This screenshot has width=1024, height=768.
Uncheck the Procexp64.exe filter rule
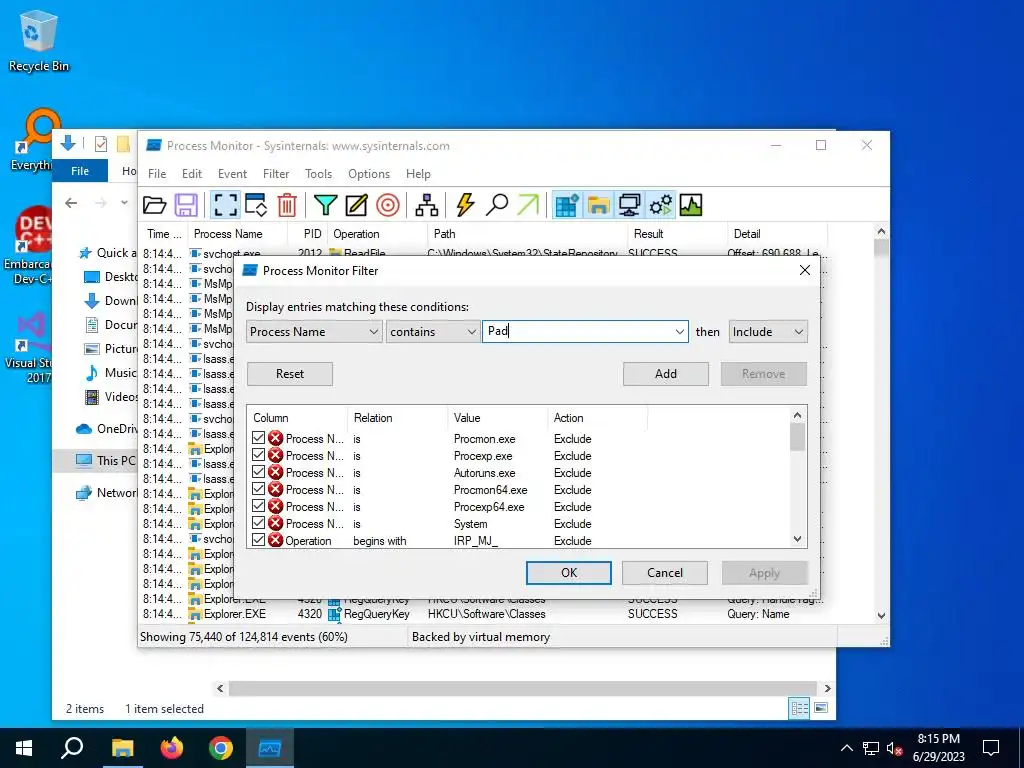click(259, 506)
